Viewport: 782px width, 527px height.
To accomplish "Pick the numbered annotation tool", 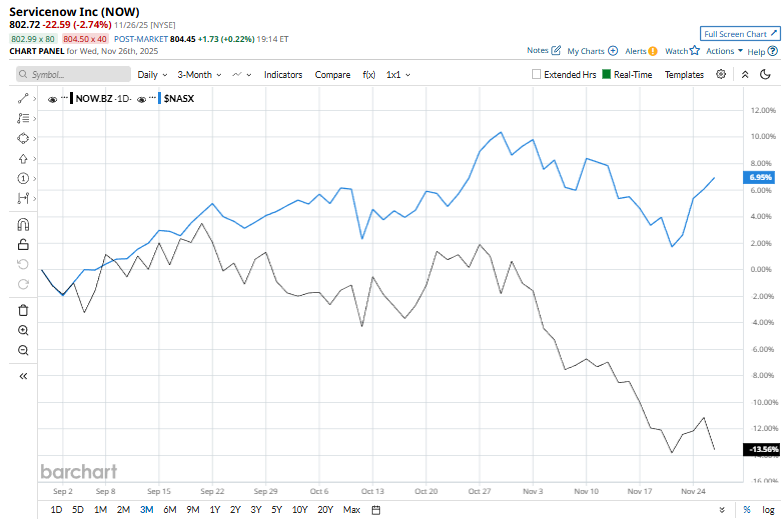I will (23, 178).
